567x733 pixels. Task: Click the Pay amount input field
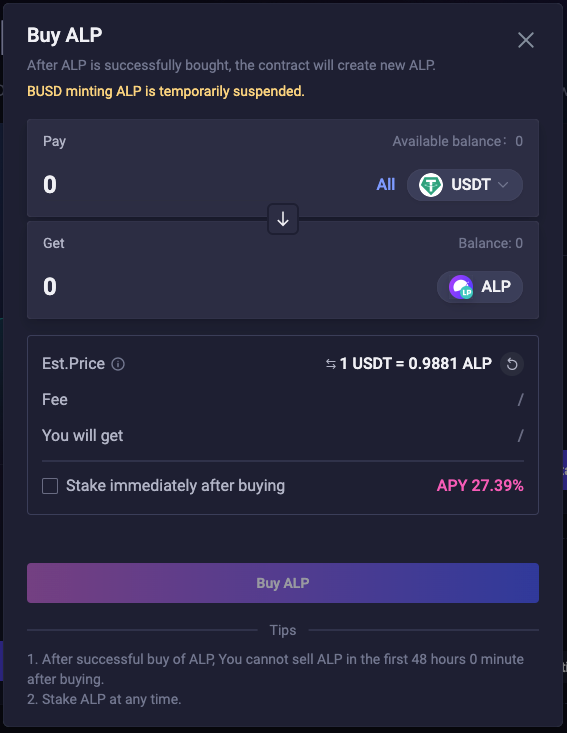point(201,184)
